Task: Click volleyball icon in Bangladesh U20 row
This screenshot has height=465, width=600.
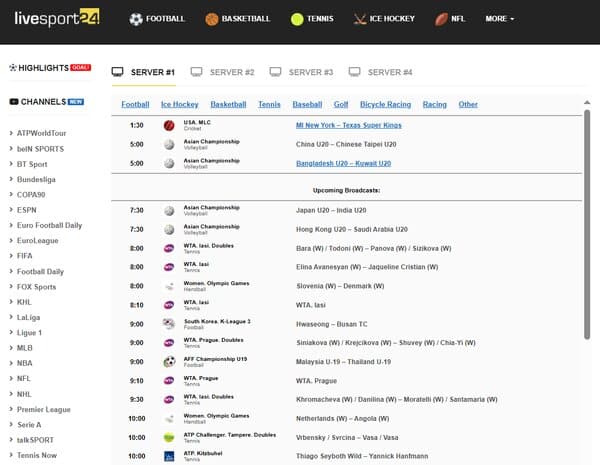Action: tap(169, 163)
